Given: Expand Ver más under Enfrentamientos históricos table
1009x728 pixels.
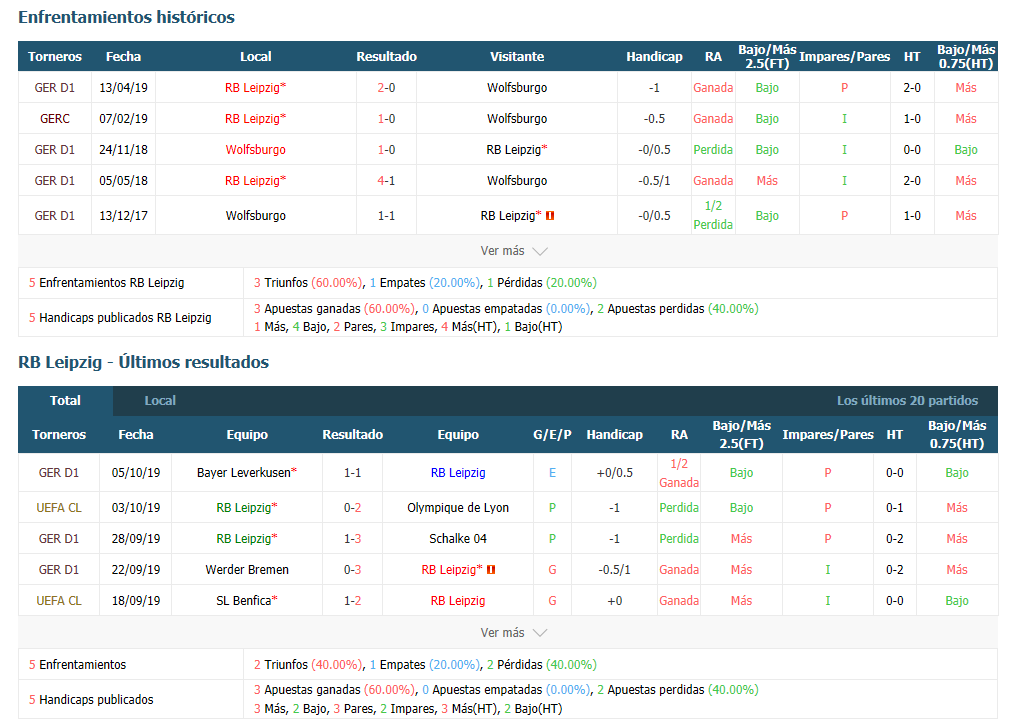Looking at the screenshot, I should click(514, 251).
